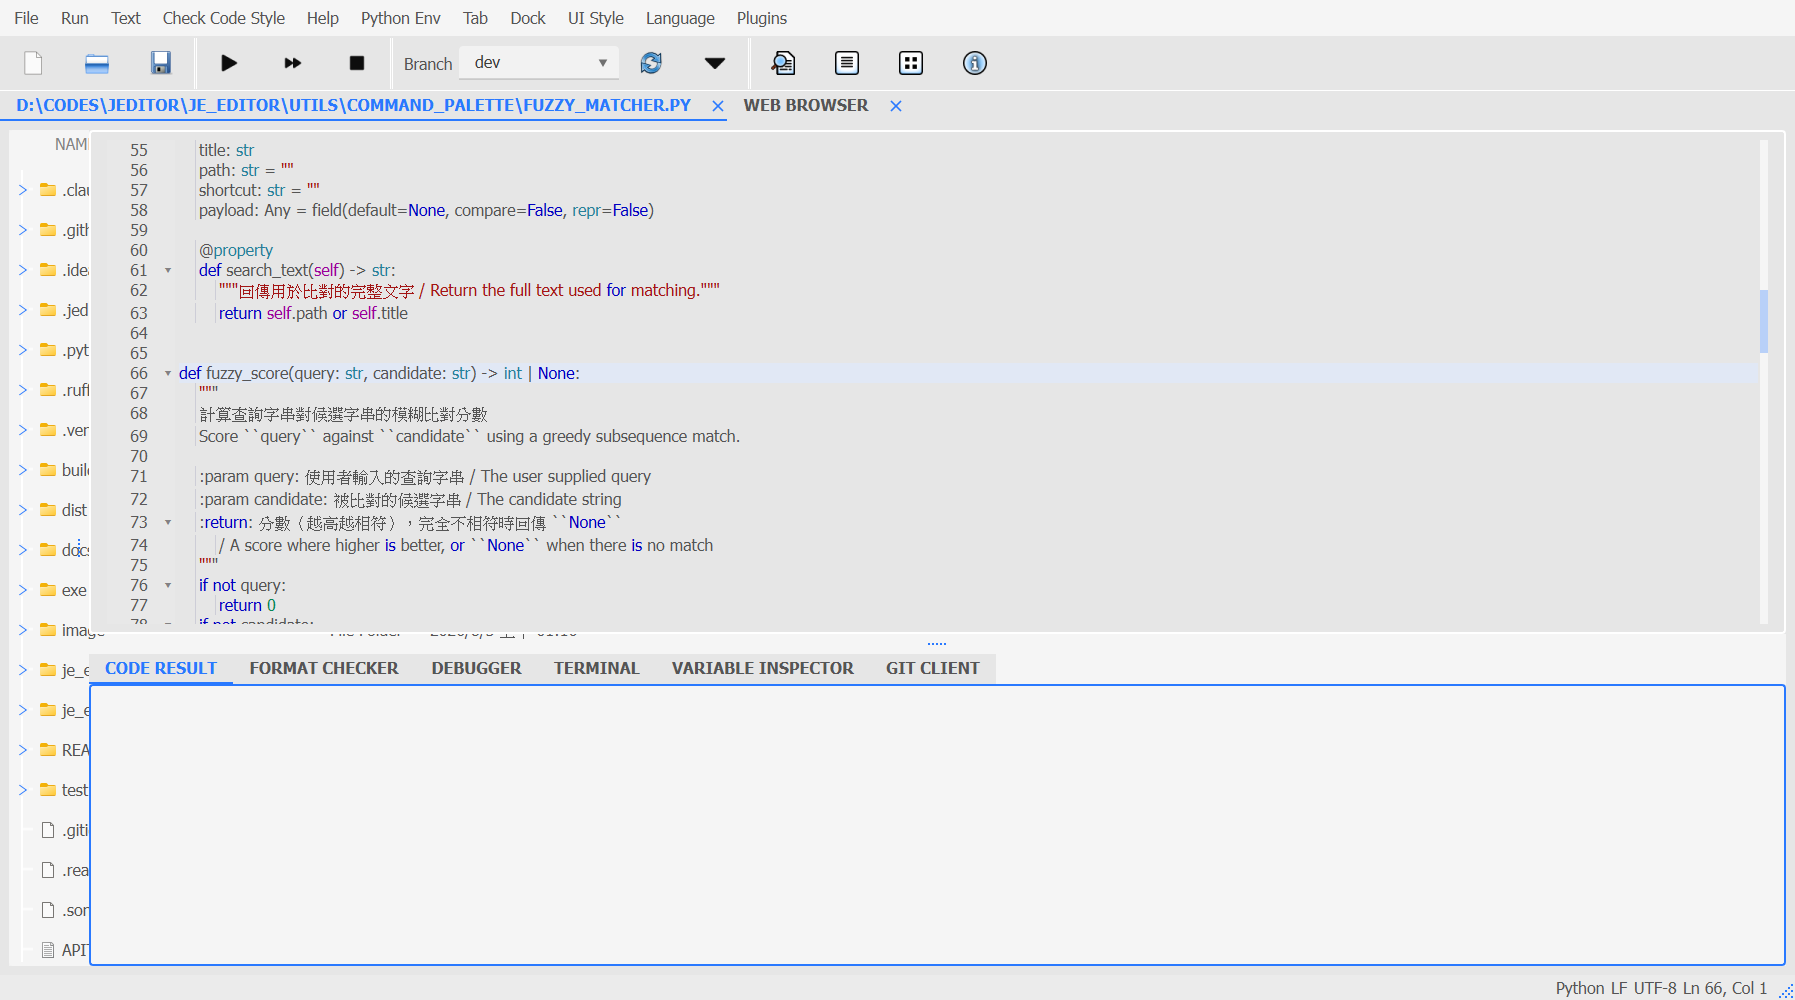The height and width of the screenshot is (1000, 1795).
Task: Switch to the DEBUGGER tab
Action: point(476,668)
